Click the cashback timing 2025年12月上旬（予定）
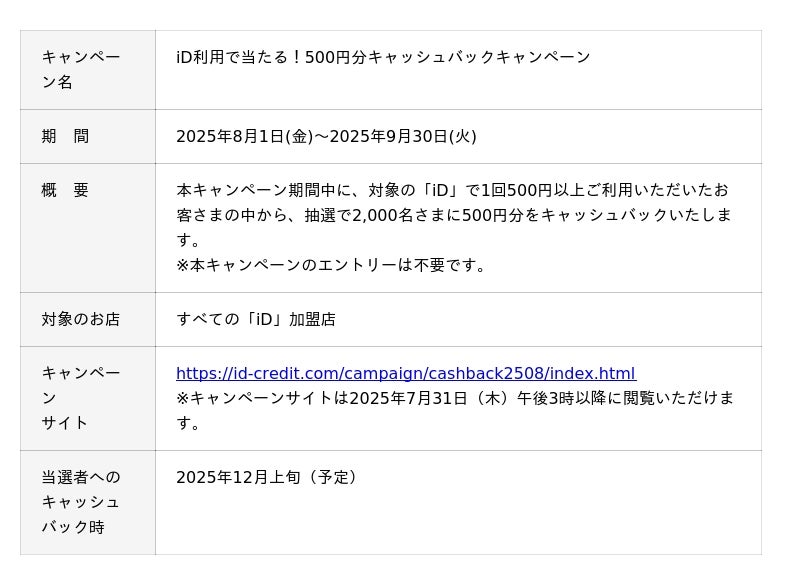Viewport: 800px width, 585px height. pos(268,477)
